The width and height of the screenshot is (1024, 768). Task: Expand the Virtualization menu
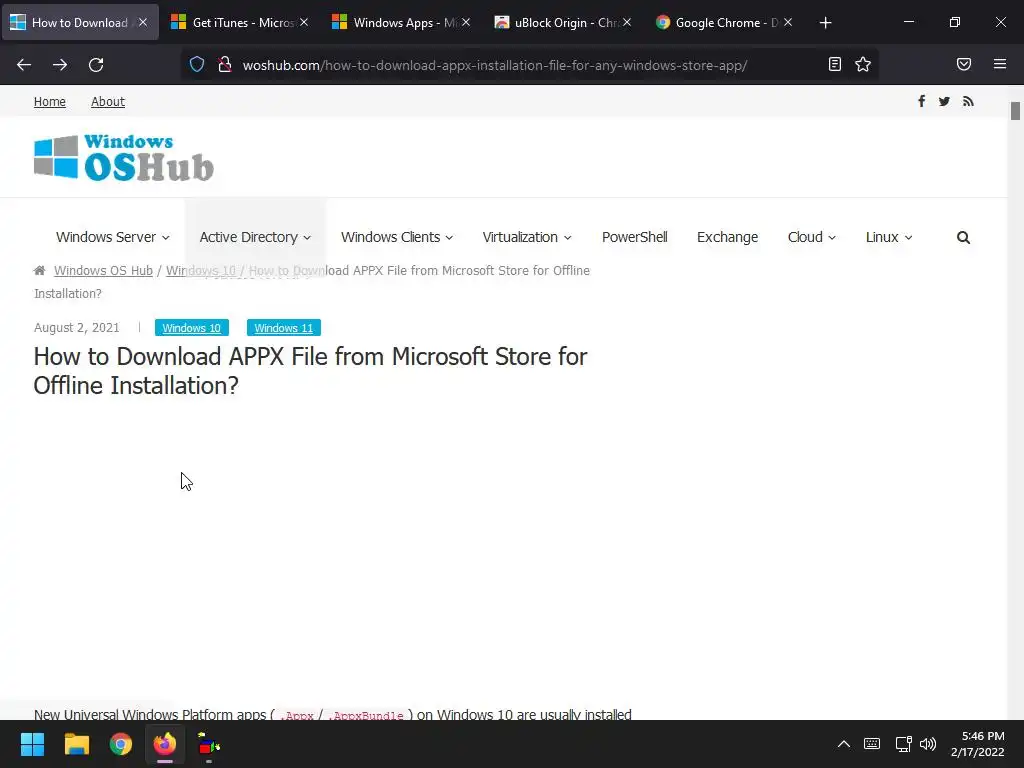[527, 237]
